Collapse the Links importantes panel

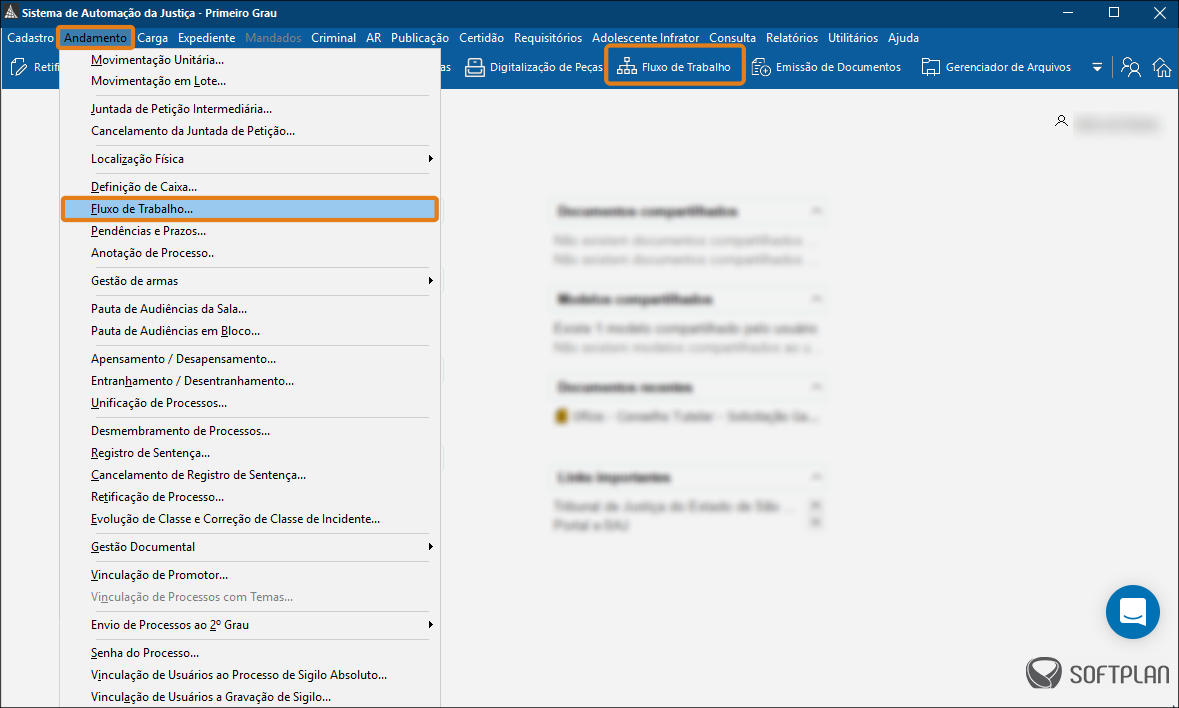817,477
